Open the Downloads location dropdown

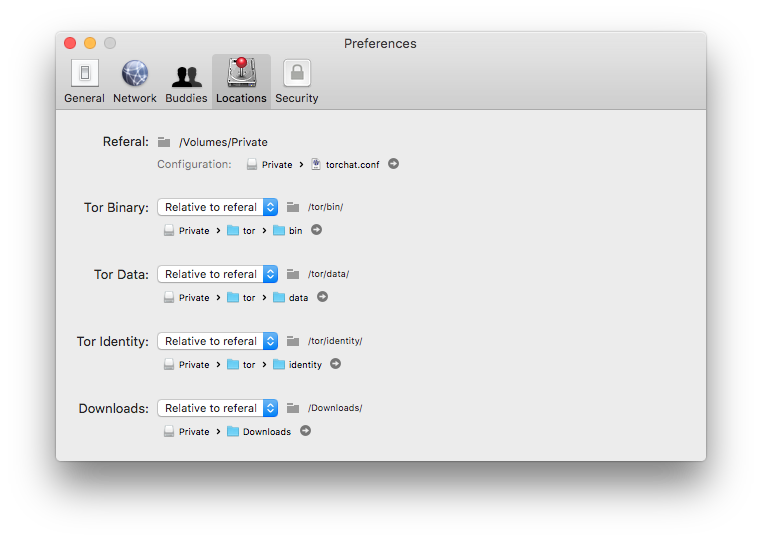click(218, 408)
